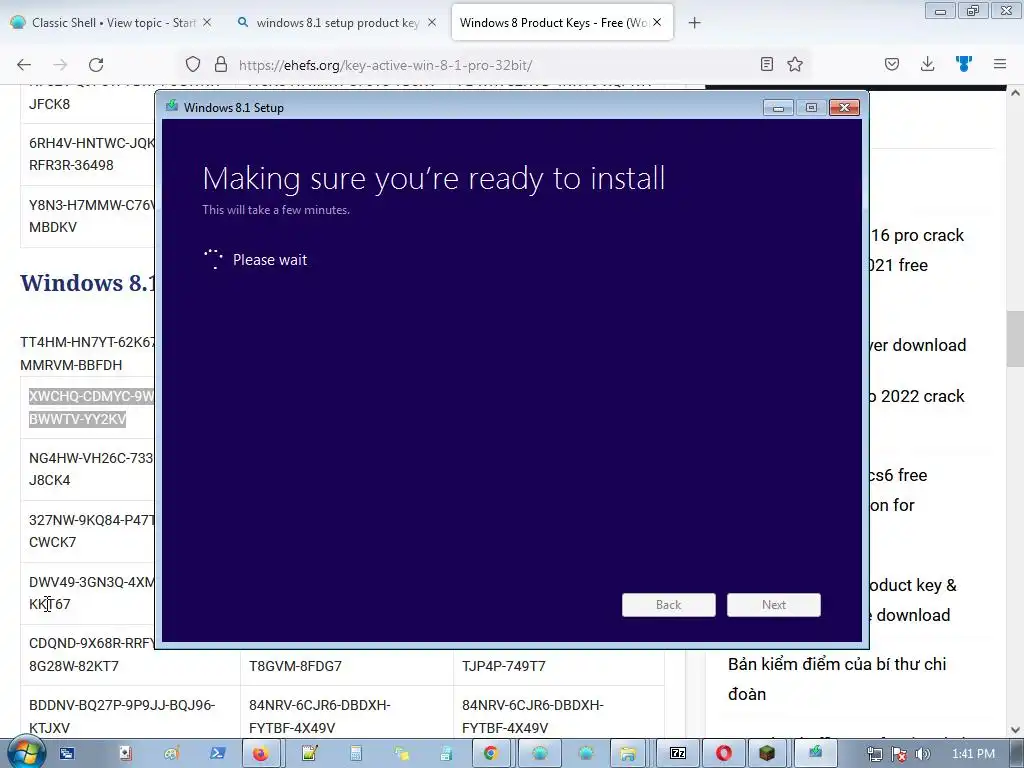Go back using the browser back arrow

pyautogui.click(x=24, y=65)
